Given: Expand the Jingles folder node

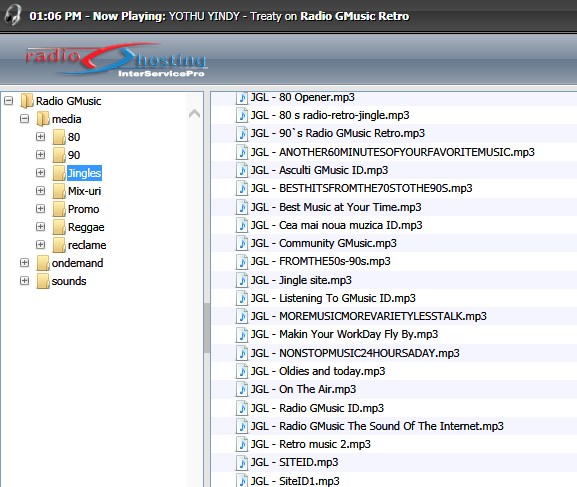Looking at the screenshot, I should [40, 173].
